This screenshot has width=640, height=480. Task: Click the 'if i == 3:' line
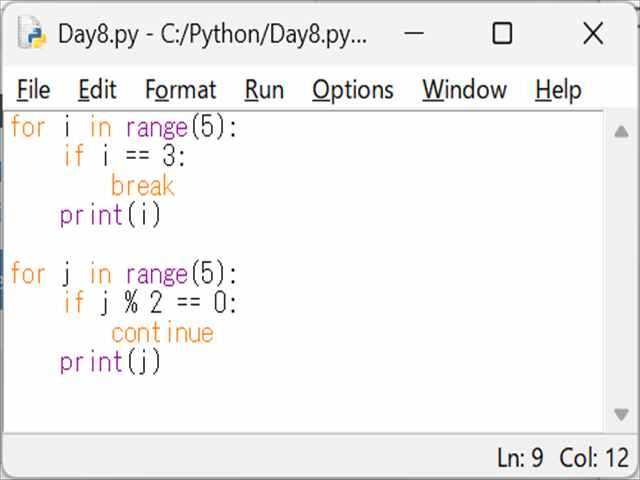[124, 157]
